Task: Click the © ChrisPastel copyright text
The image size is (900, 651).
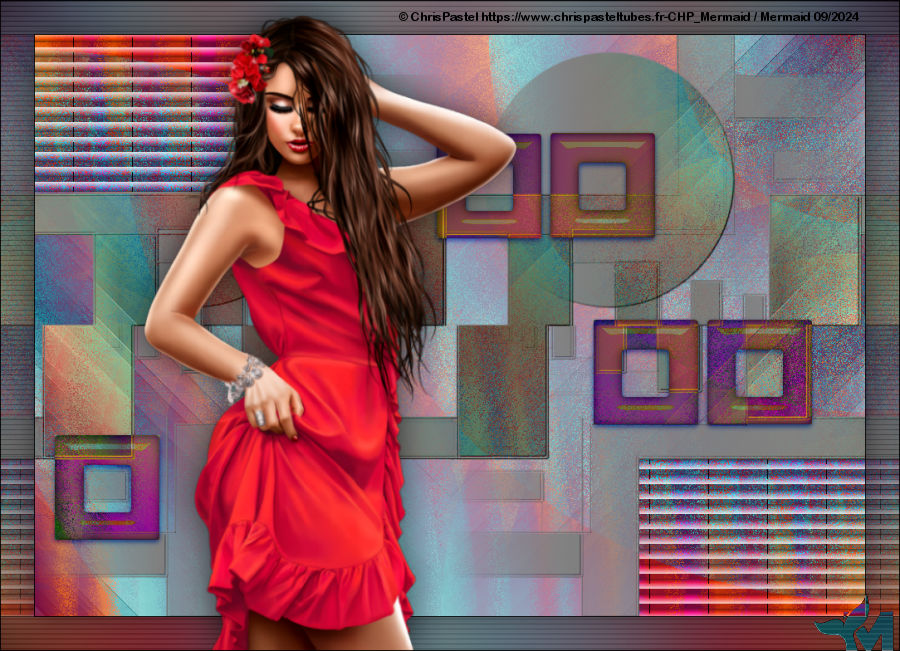Action: [438, 16]
